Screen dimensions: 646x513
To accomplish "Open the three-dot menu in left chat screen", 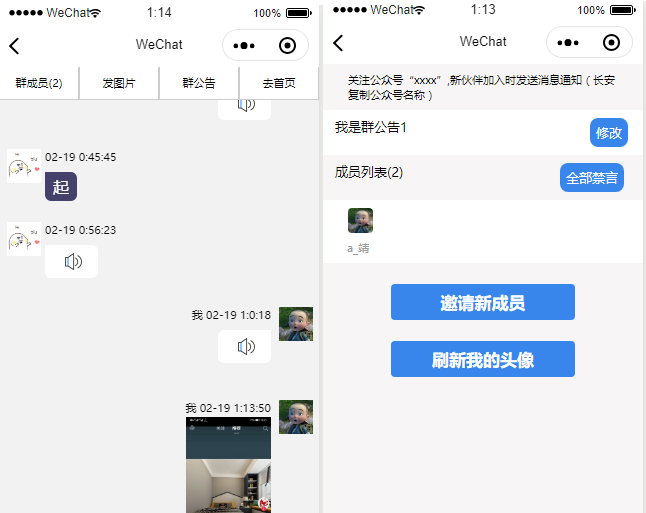I will click(x=244, y=46).
